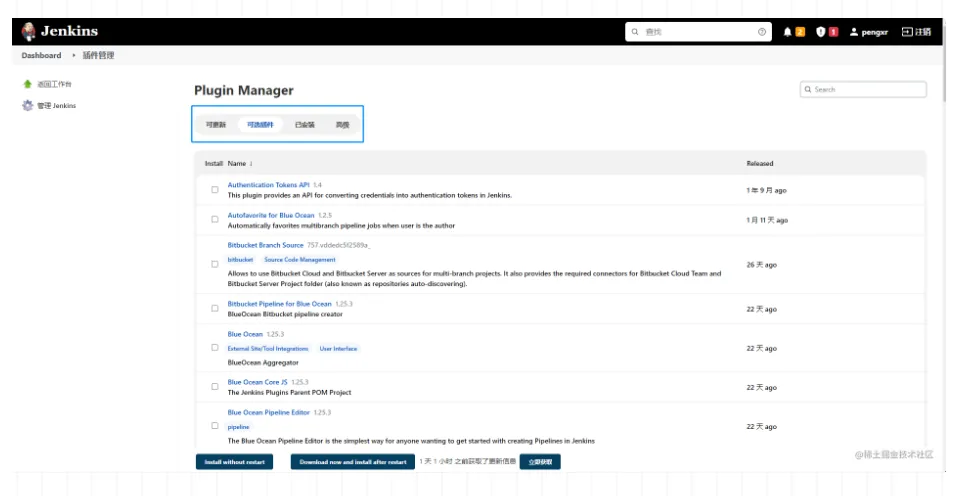Filter by the pipeline tag
This screenshot has height=496, width=958.
click(238, 427)
